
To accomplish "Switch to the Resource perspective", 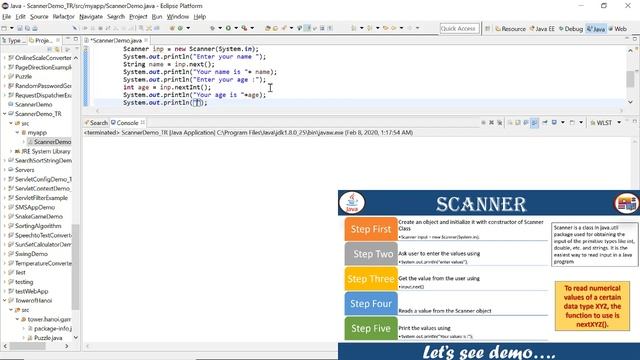I will tap(510, 29).
